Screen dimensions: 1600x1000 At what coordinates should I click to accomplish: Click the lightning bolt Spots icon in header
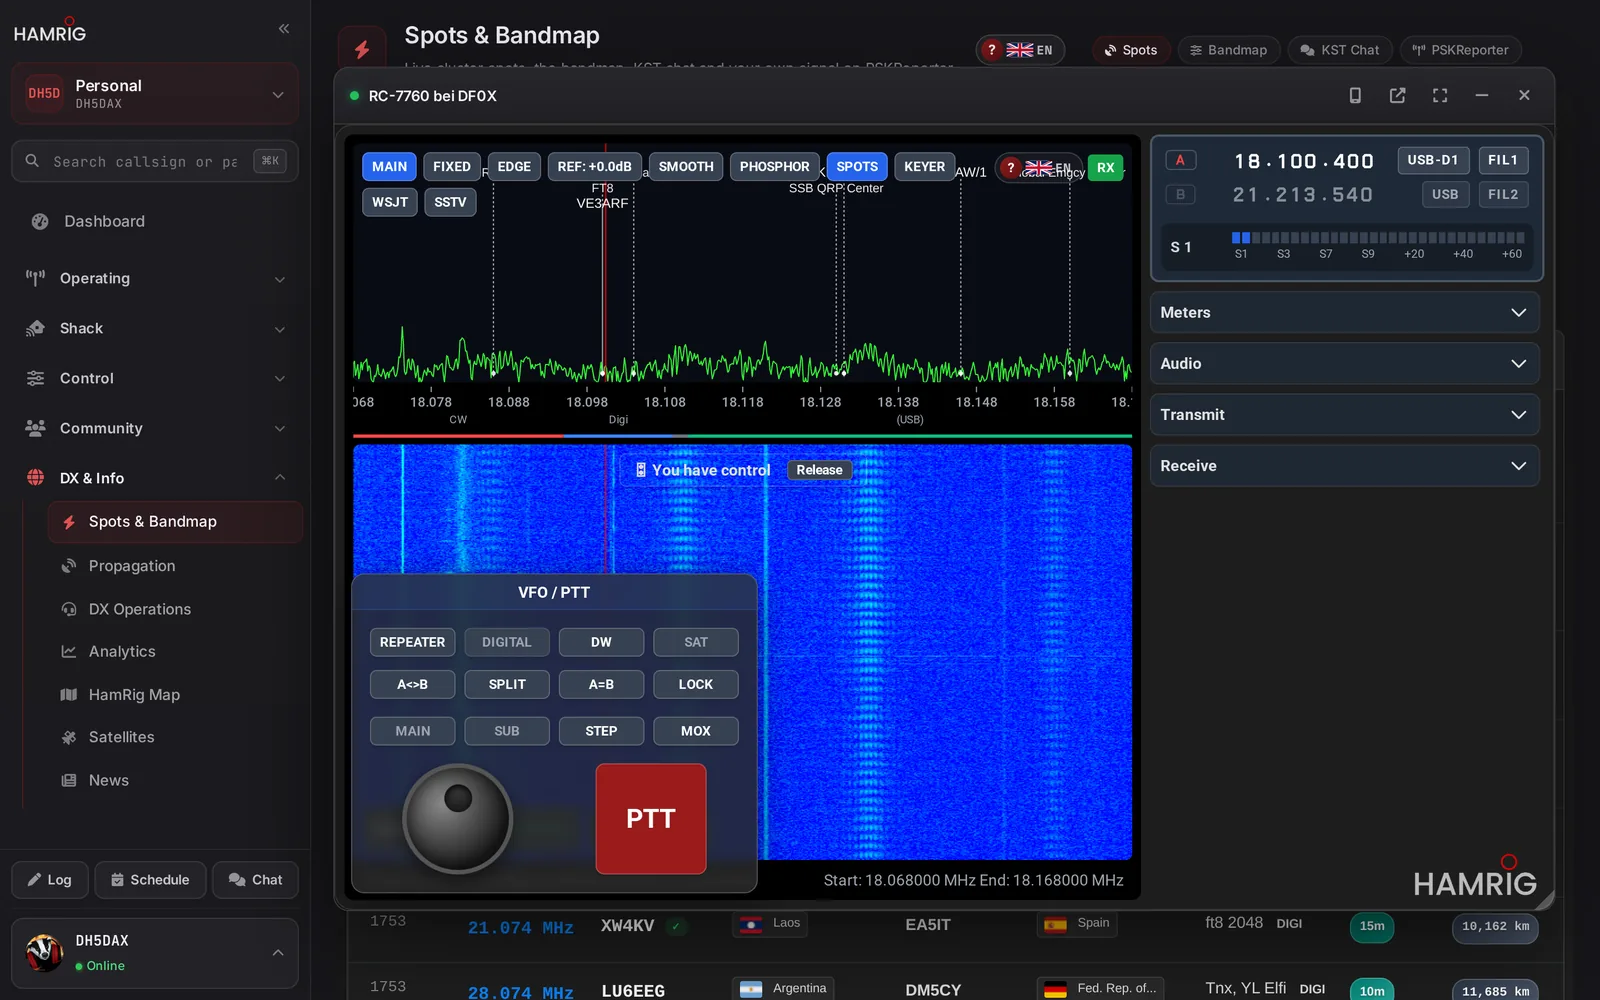pos(362,49)
